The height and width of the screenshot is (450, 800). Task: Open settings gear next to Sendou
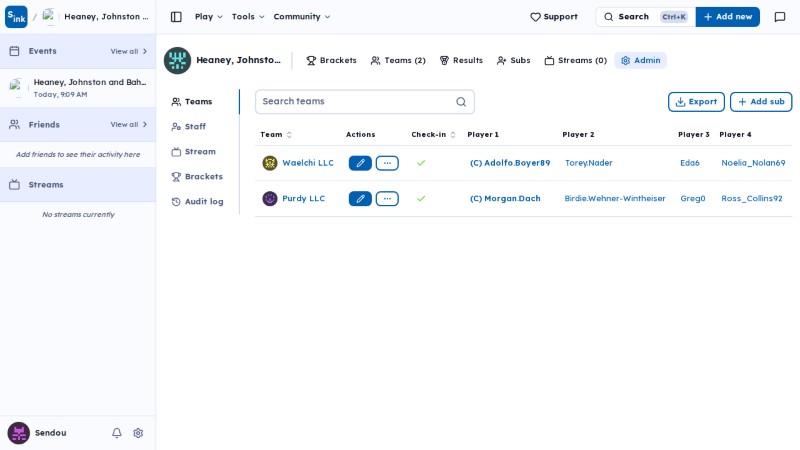click(x=138, y=433)
